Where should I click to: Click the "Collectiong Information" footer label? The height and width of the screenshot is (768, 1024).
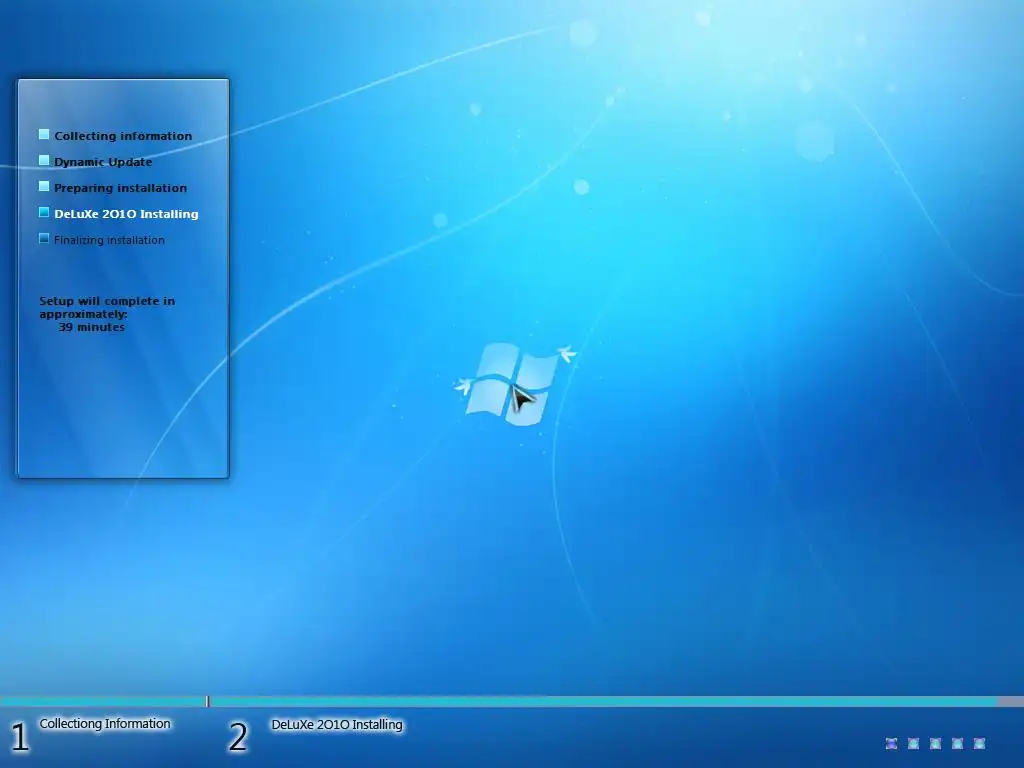pyautogui.click(x=104, y=724)
